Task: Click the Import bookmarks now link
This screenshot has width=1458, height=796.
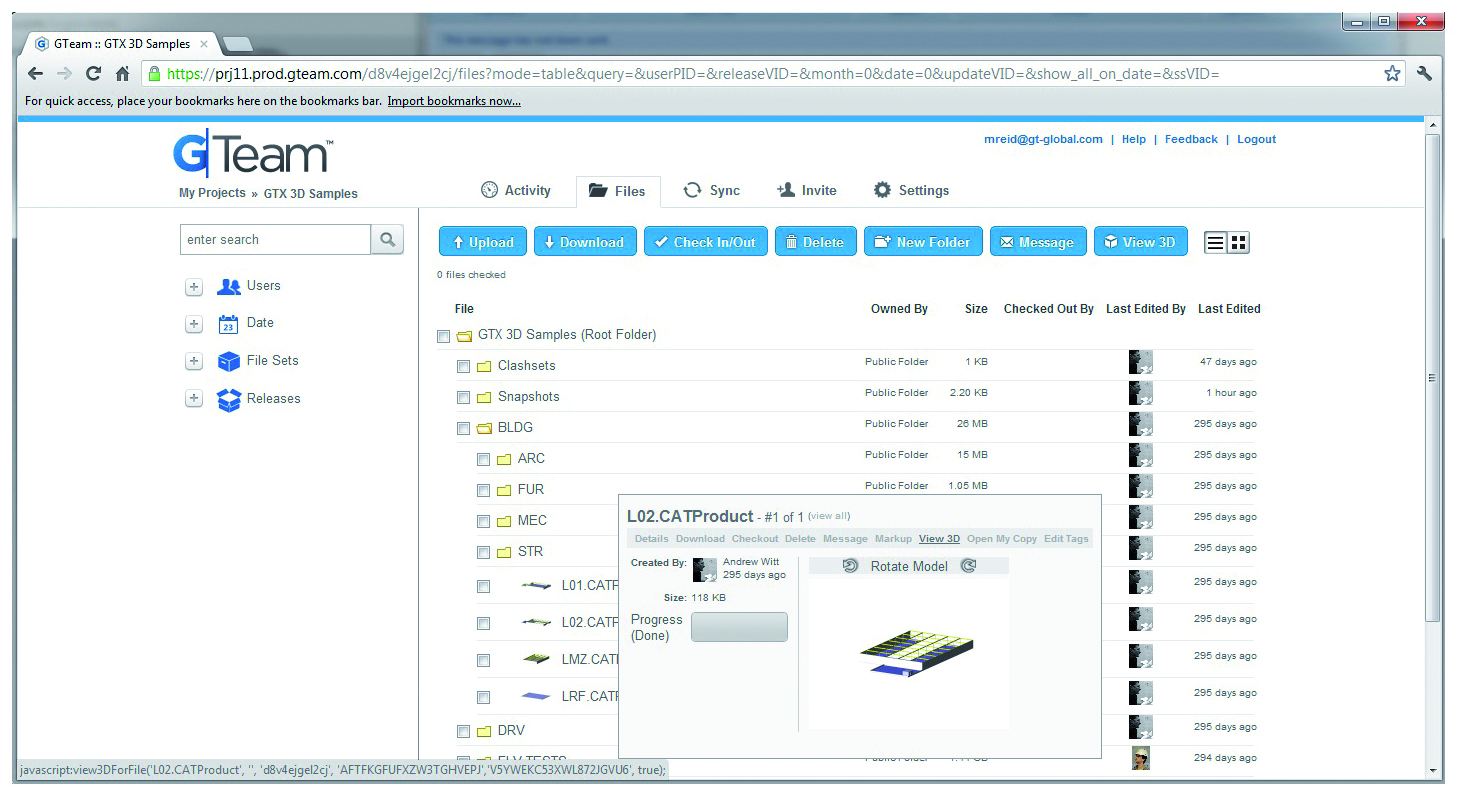Action: pos(454,101)
